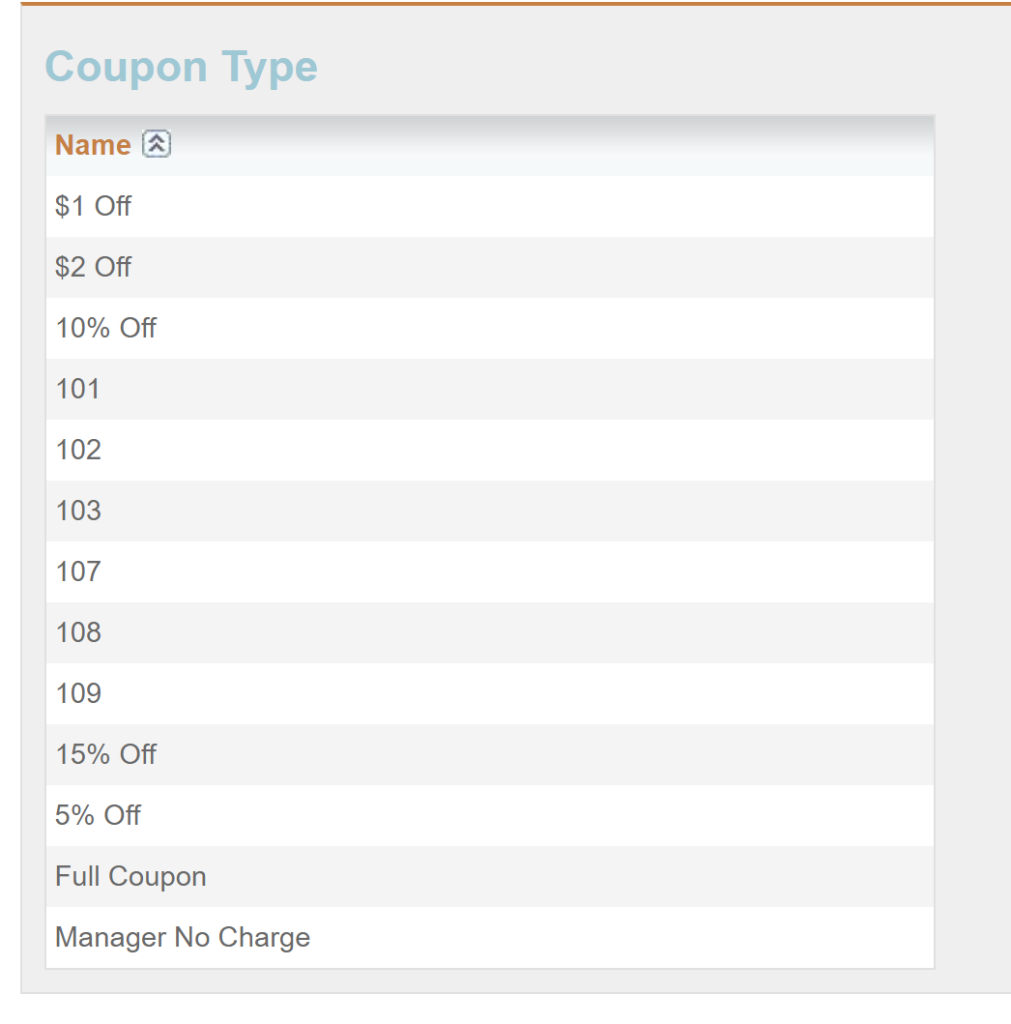1011x1024 pixels.
Task: Click the Coupon Type heading
Action: pos(181,67)
